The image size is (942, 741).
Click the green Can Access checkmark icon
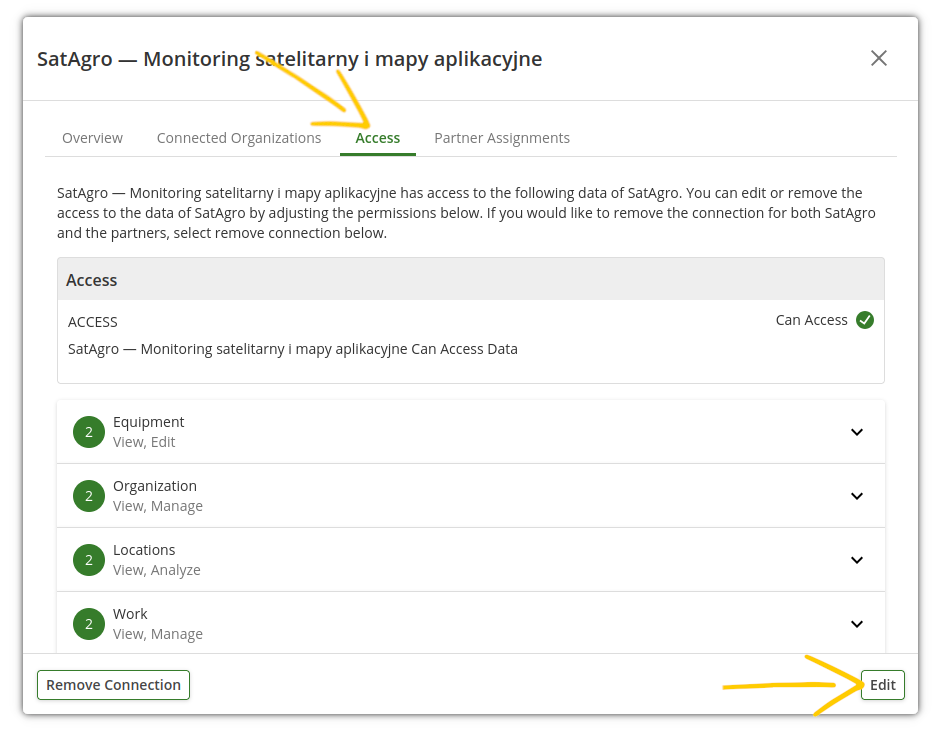(865, 320)
